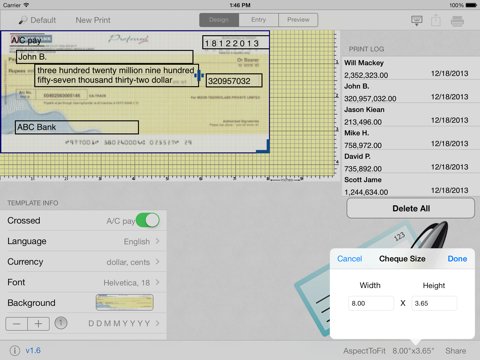Tap the Font row label
The image size is (480, 360).
click(x=16, y=282)
